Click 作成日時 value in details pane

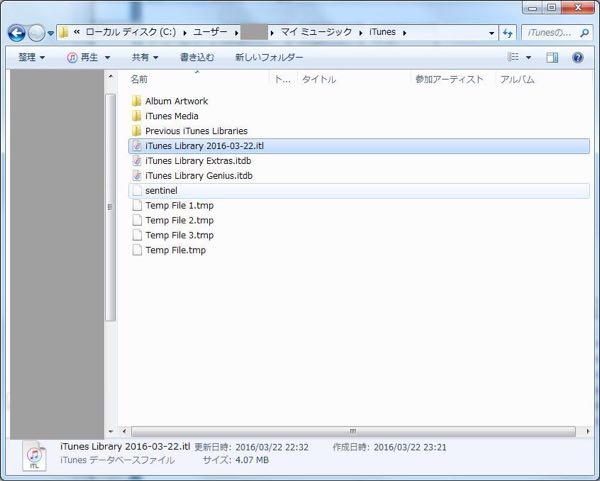[410, 447]
